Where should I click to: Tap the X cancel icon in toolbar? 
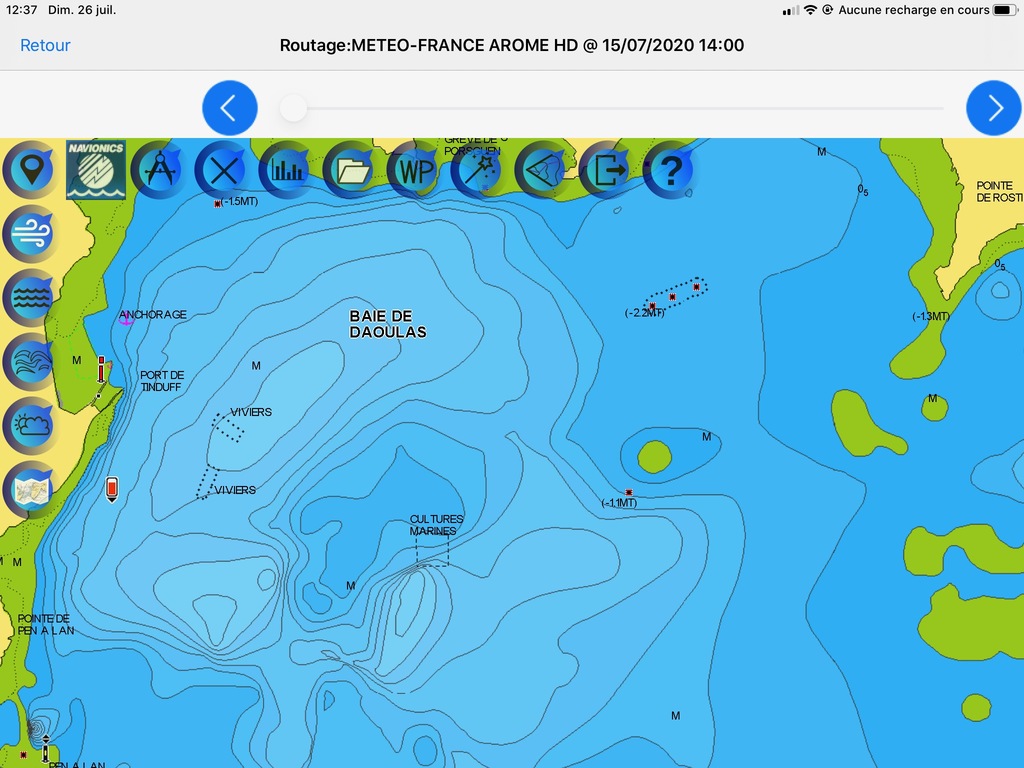pos(223,170)
